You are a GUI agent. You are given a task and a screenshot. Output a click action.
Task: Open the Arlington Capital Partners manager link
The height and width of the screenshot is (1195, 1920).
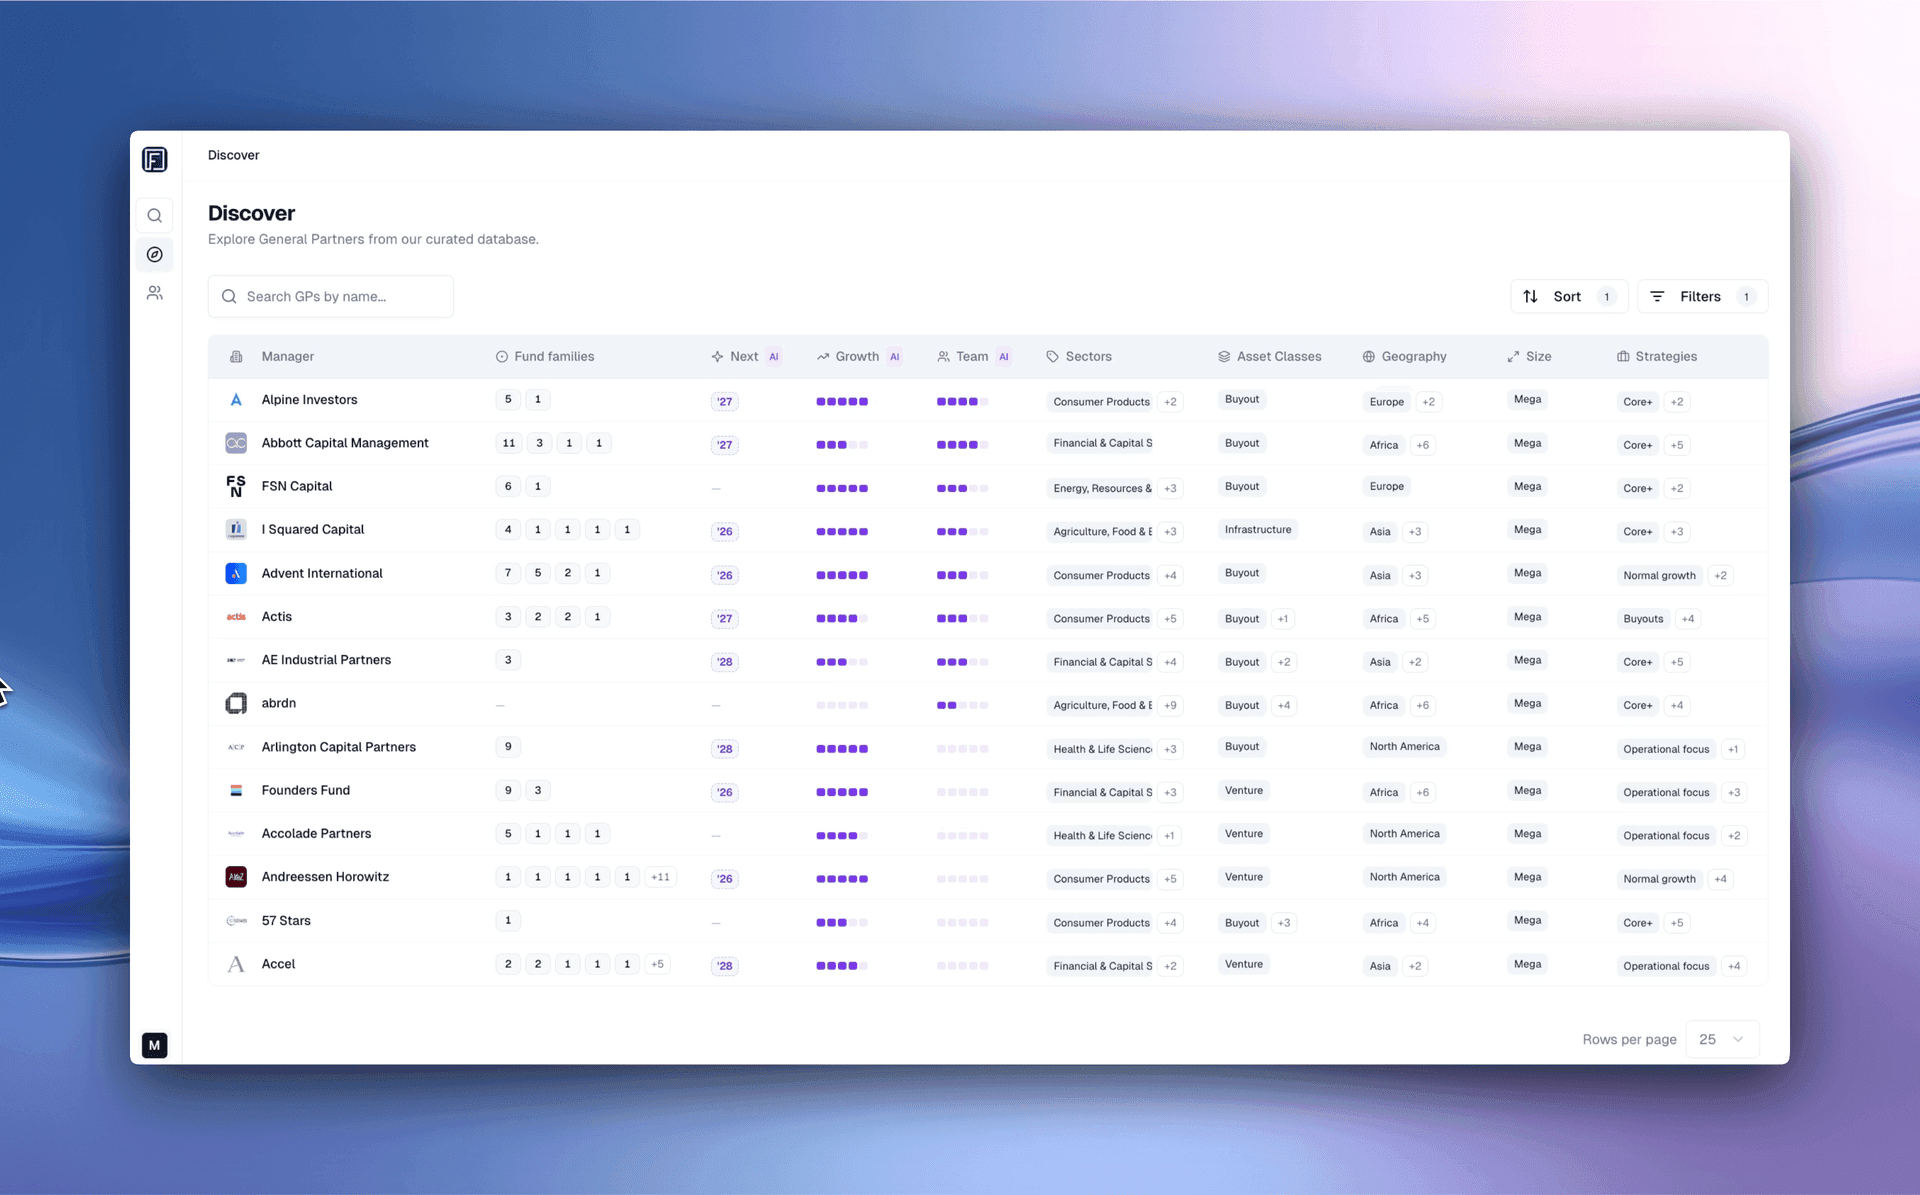(338, 747)
